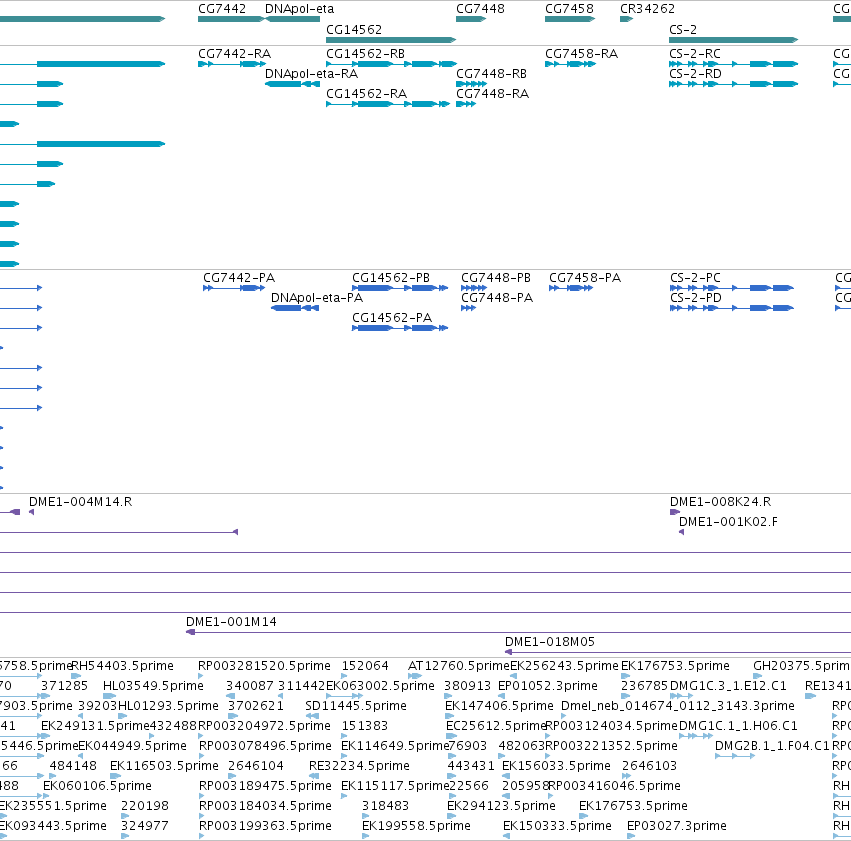This screenshot has height=841, width=851.
Task: Click EST EK147406.5prime
Action: pyautogui.click(x=499, y=706)
